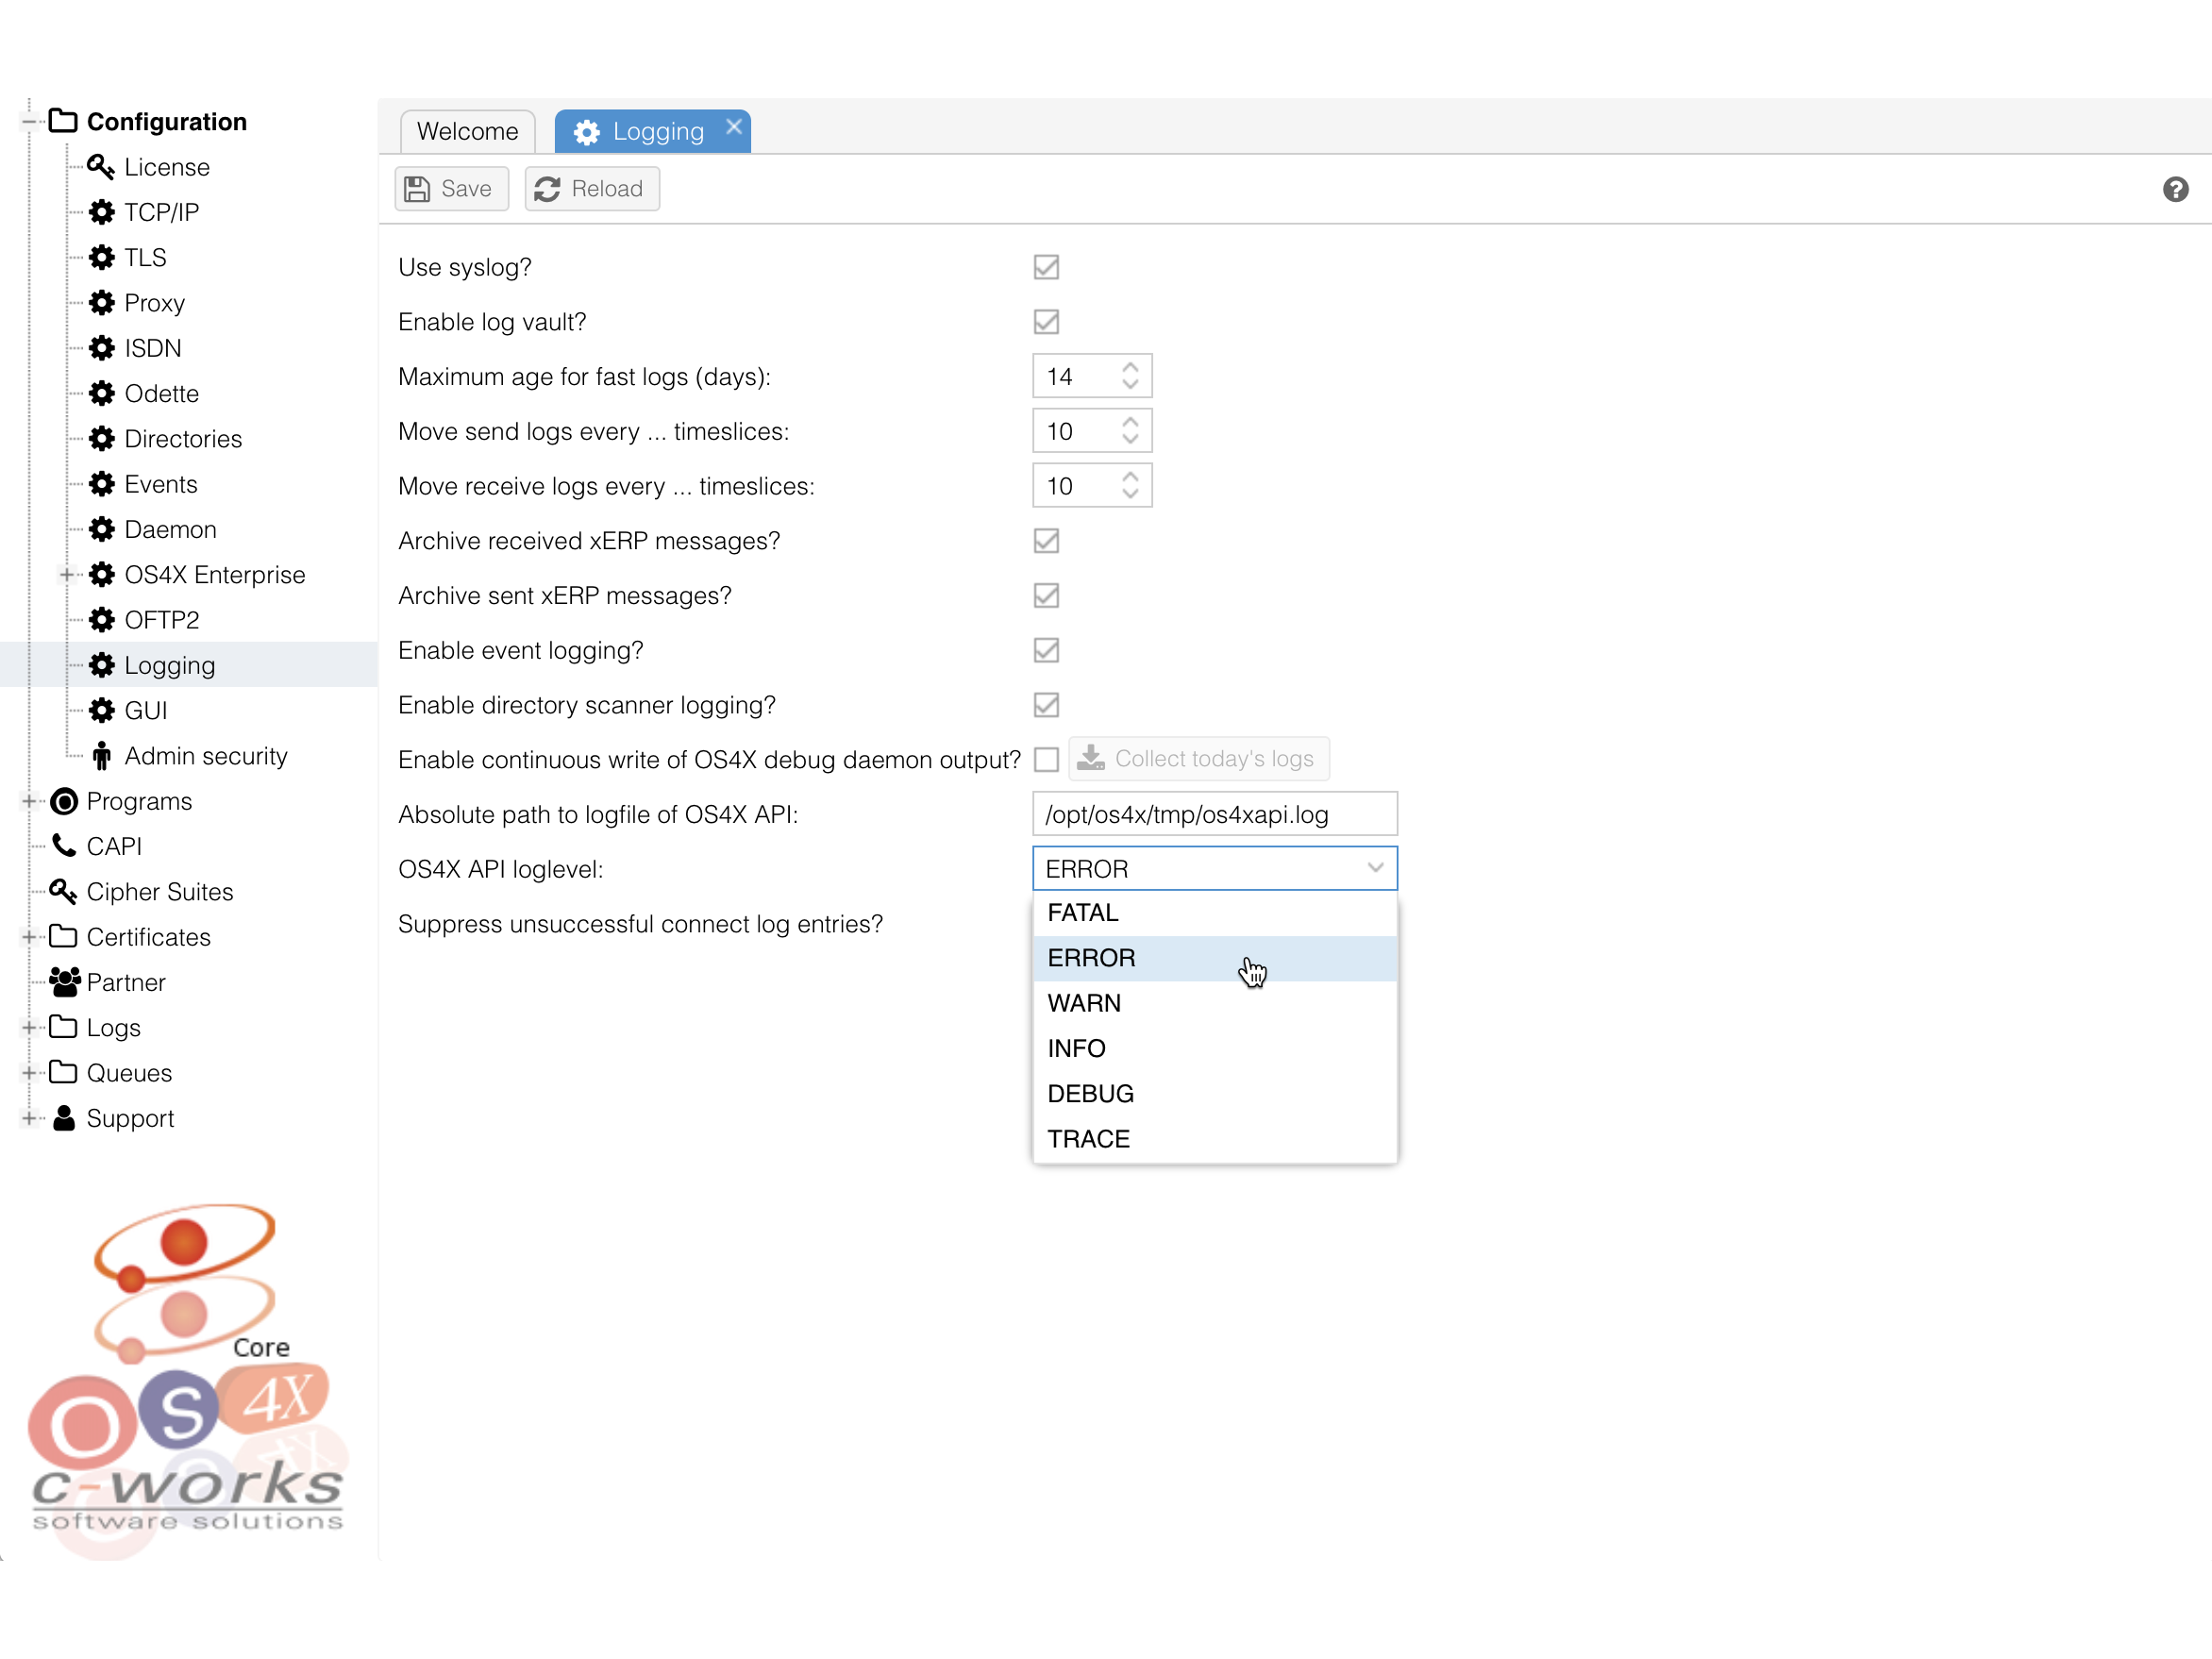Click the TLS gear icon

pyautogui.click(x=101, y=257)
